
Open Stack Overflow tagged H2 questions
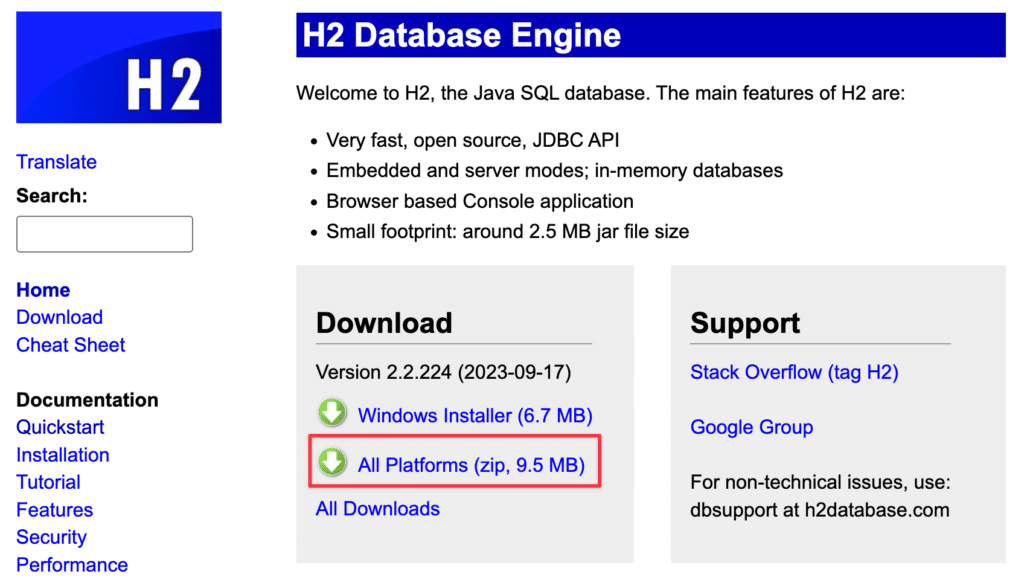pyautogui.click(x=794, y=372)
